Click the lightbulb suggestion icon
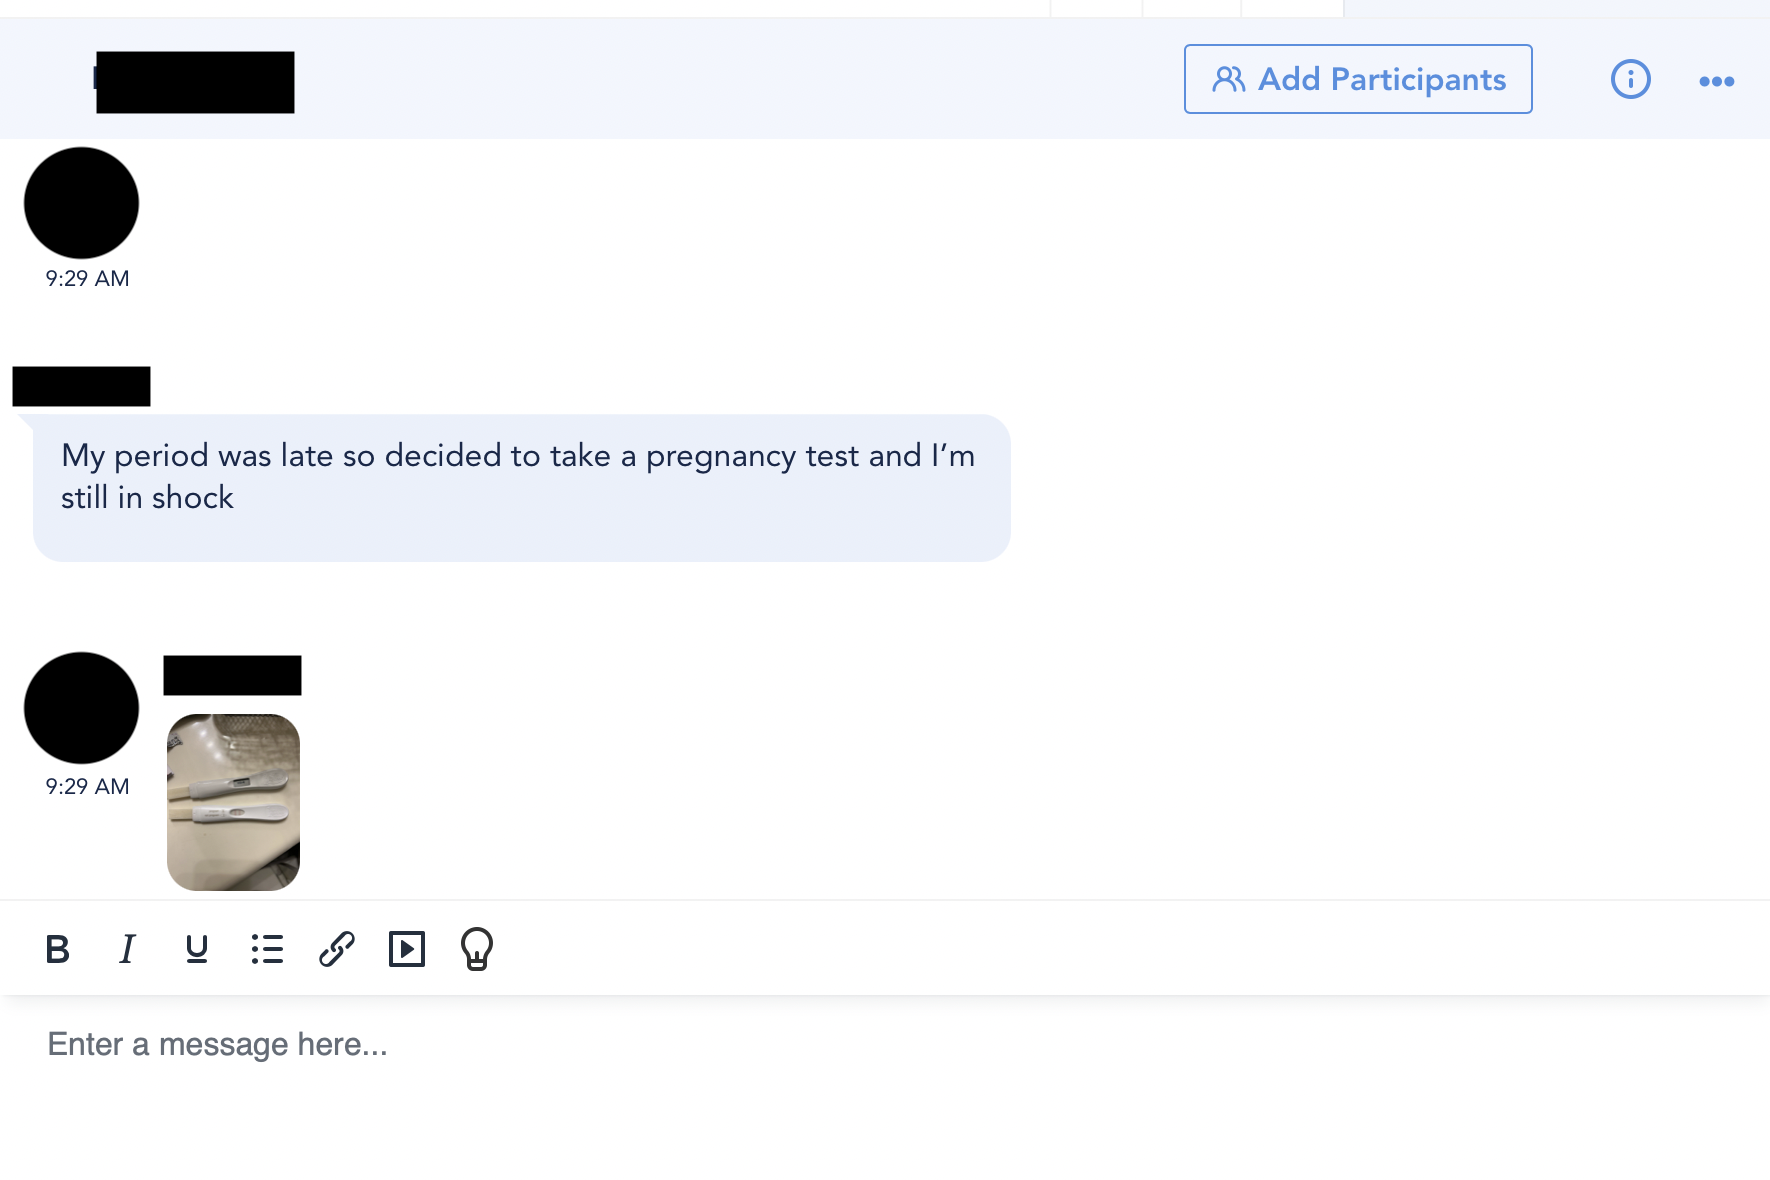Viewport: 1770px width, 1180px height. [x=477, y=949]
